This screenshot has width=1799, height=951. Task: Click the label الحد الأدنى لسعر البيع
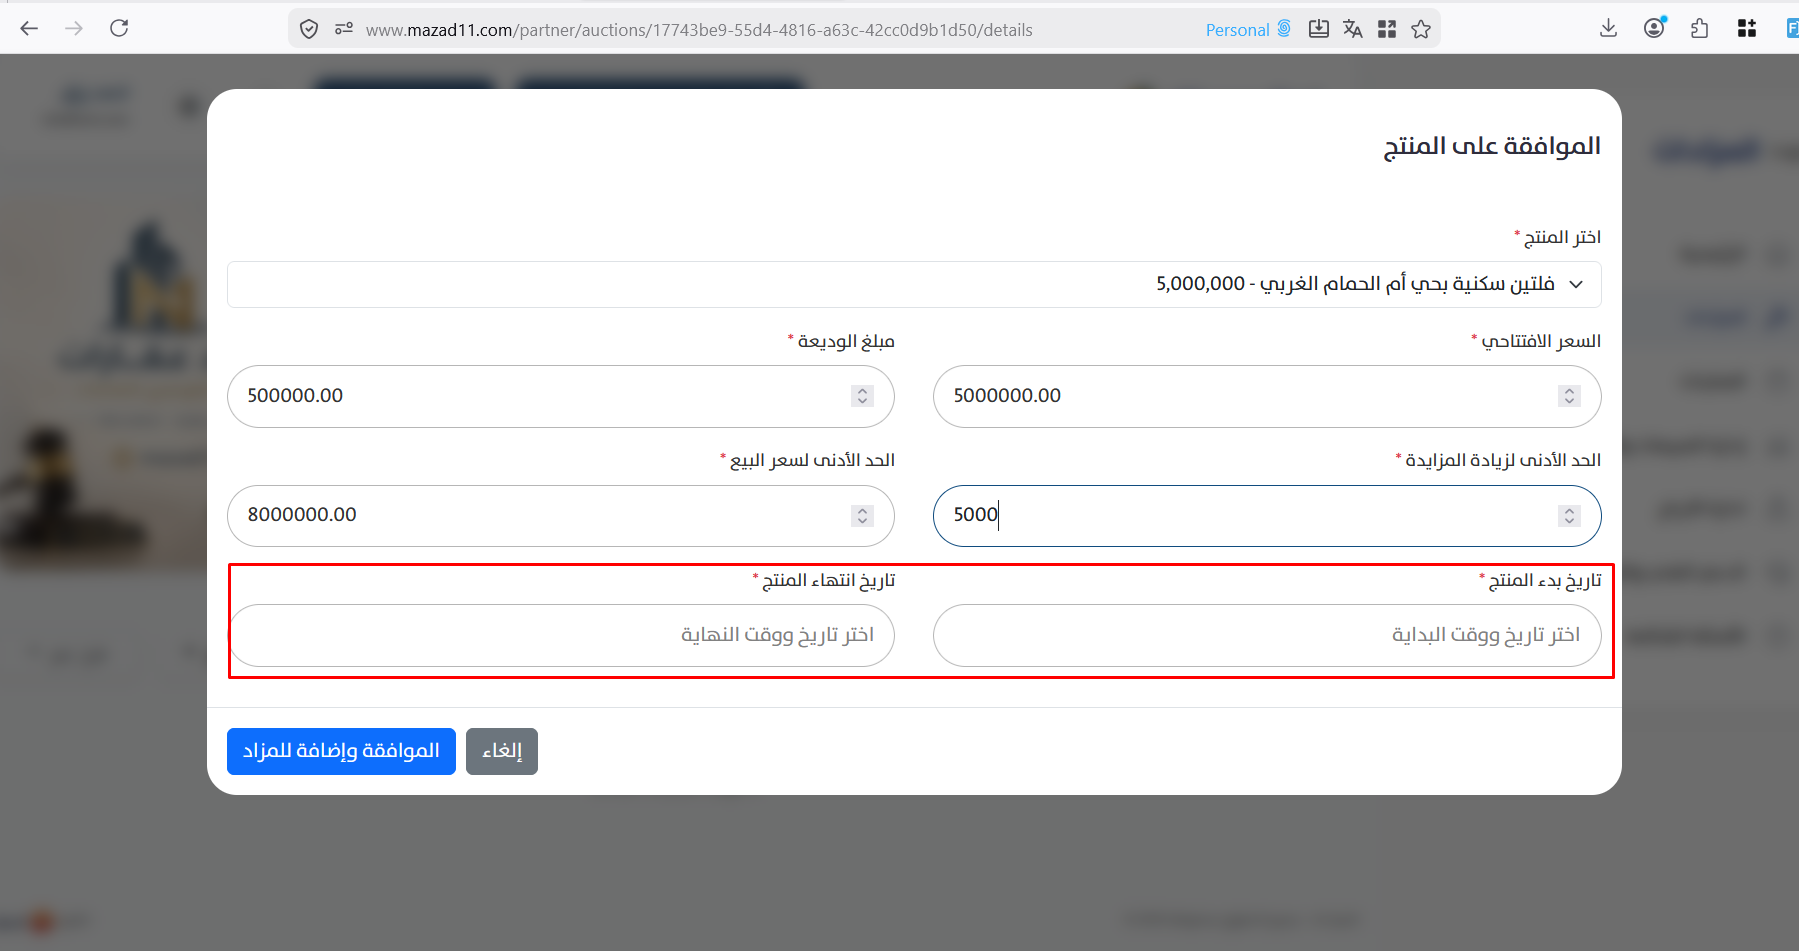click(x=812, y=460)
